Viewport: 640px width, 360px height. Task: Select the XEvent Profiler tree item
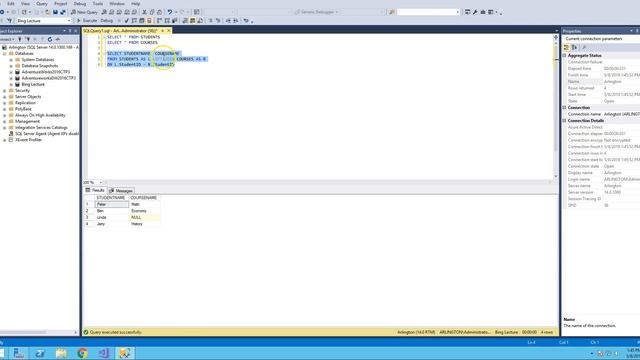point(29,140)
